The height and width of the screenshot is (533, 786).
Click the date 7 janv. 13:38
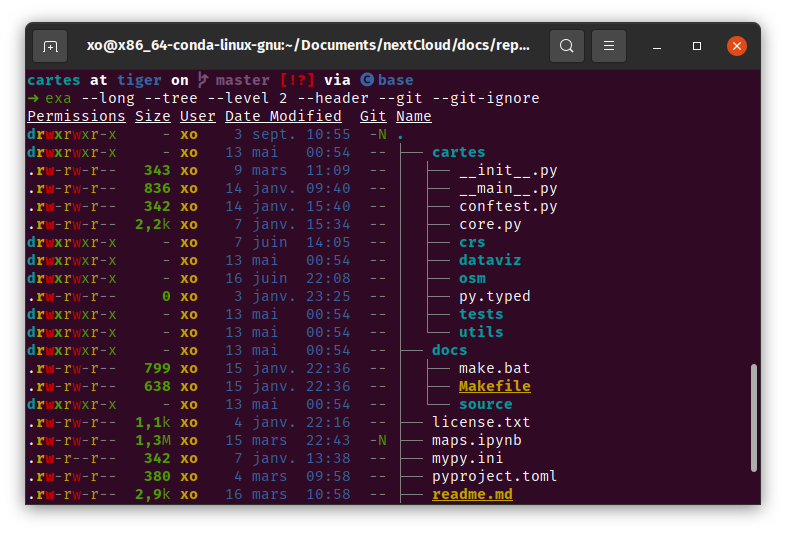292,458
